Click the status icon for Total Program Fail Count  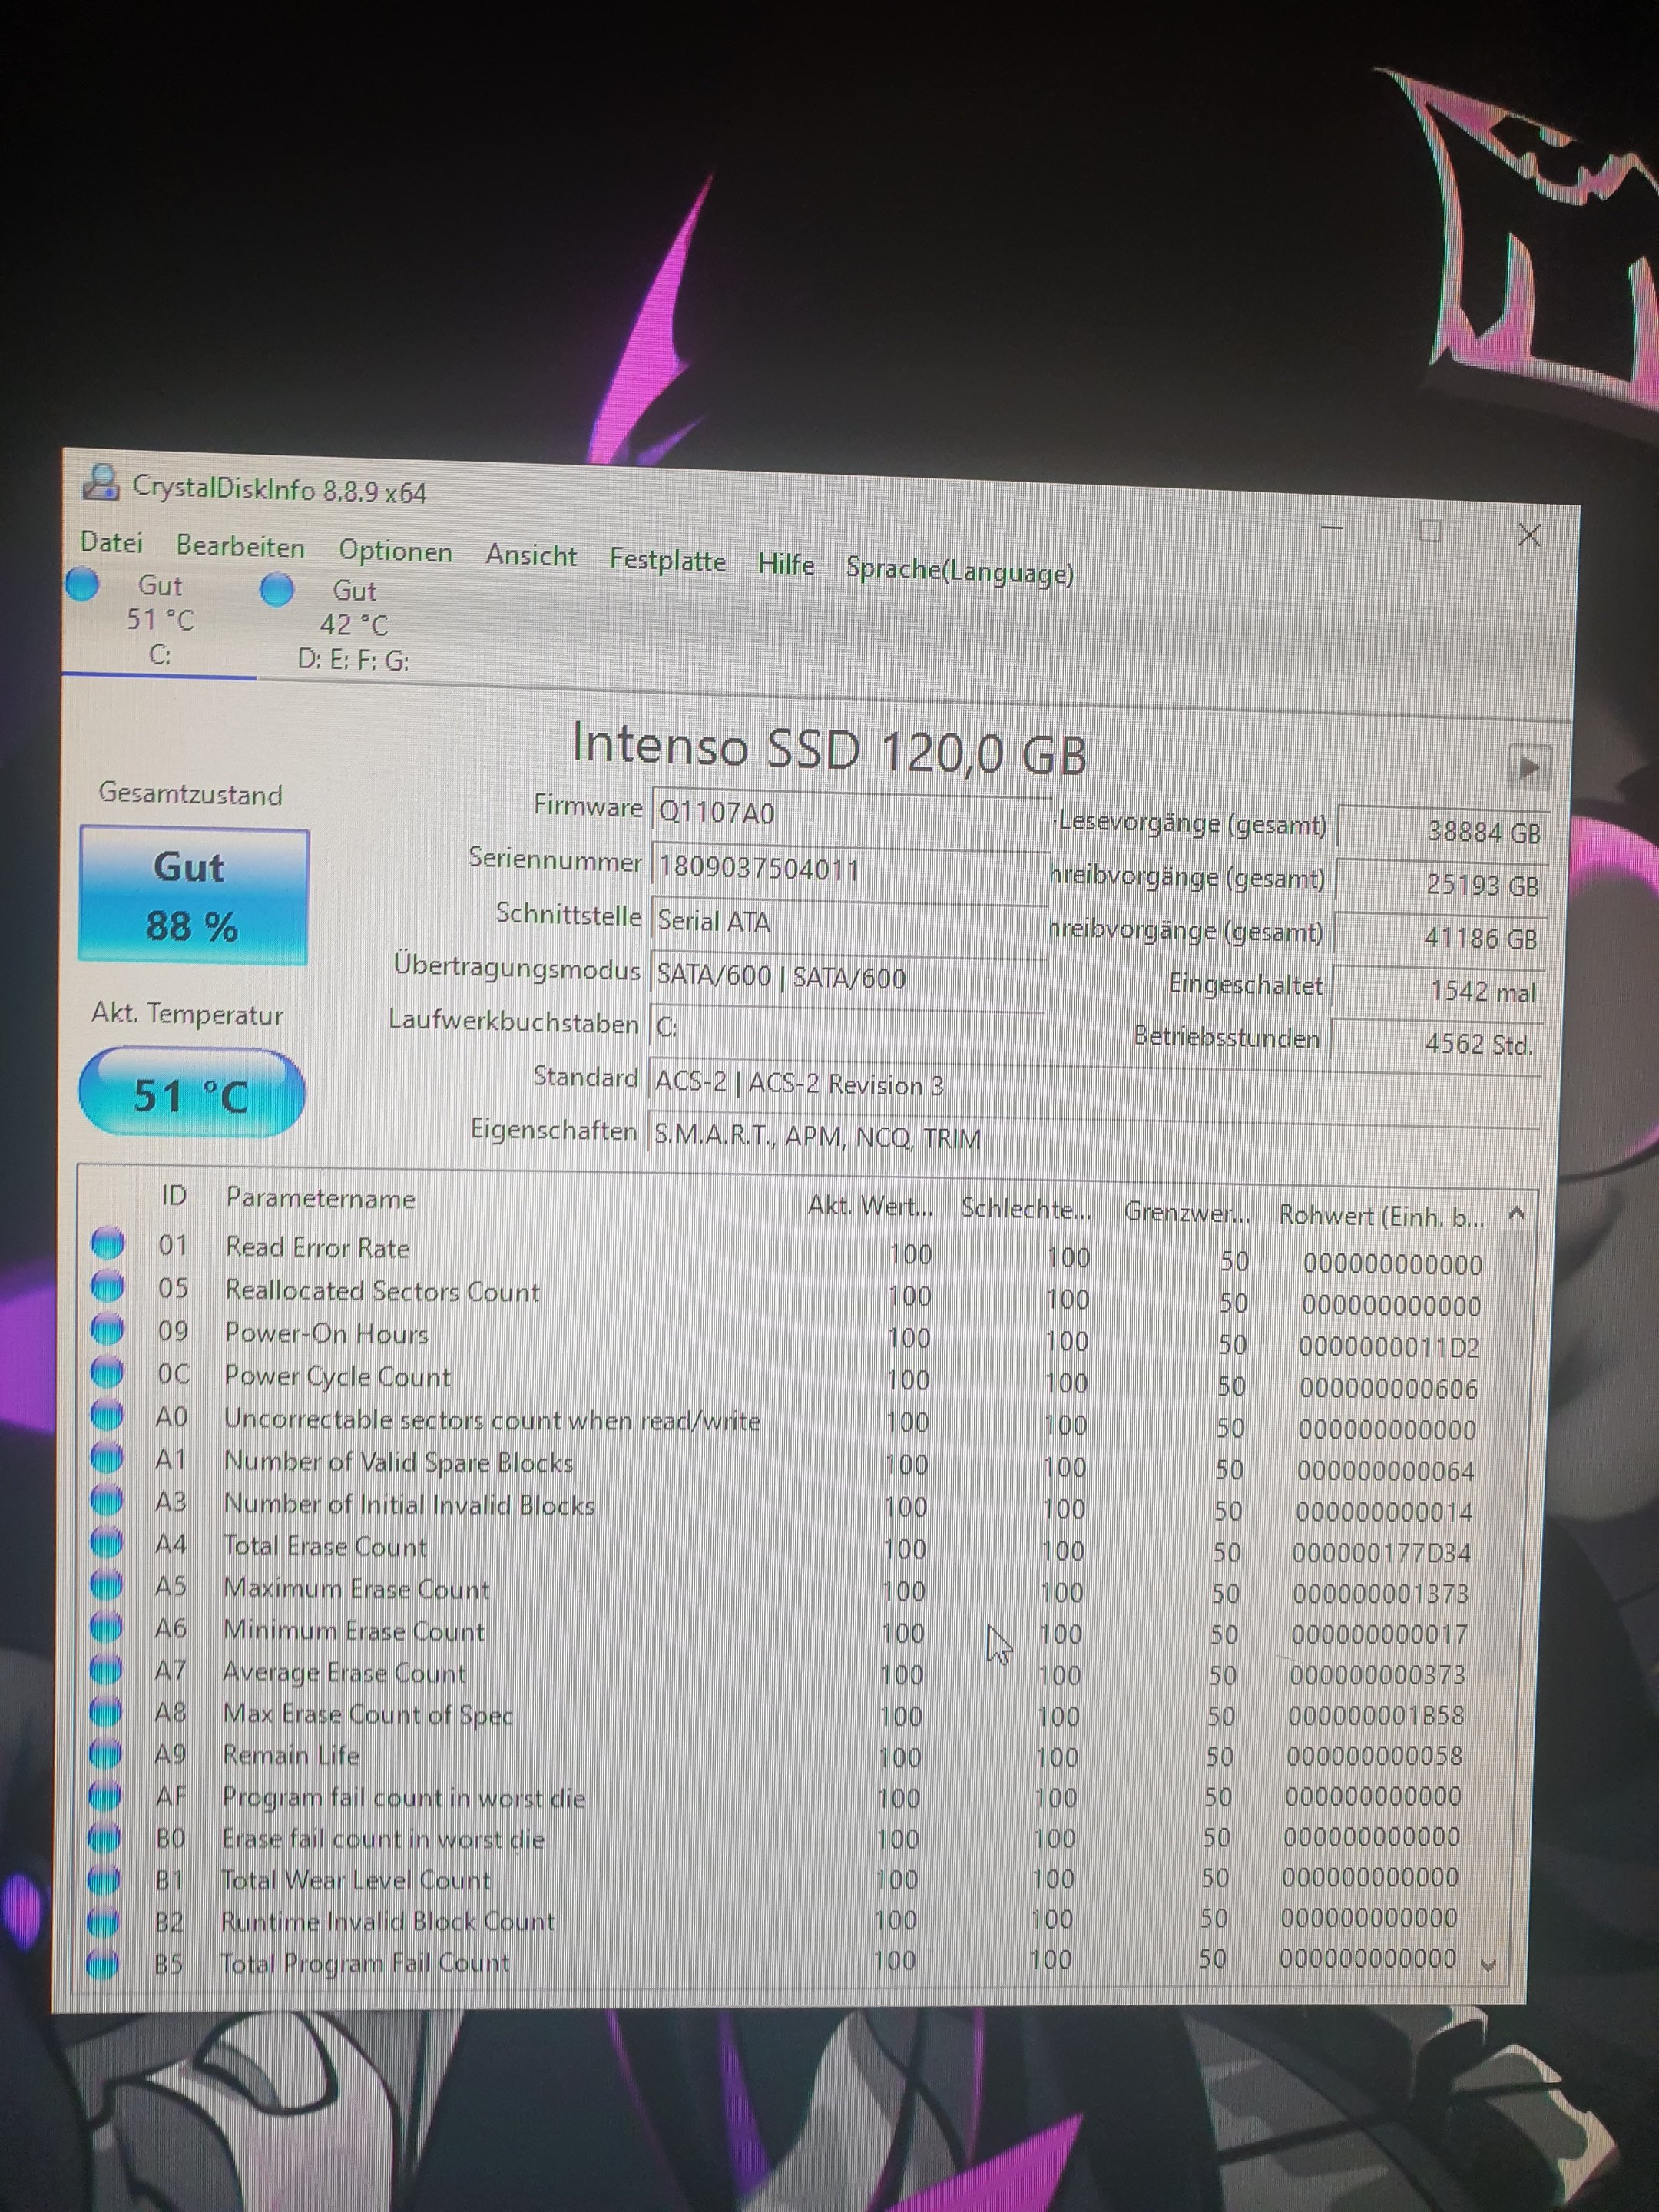click(103, 1963)
